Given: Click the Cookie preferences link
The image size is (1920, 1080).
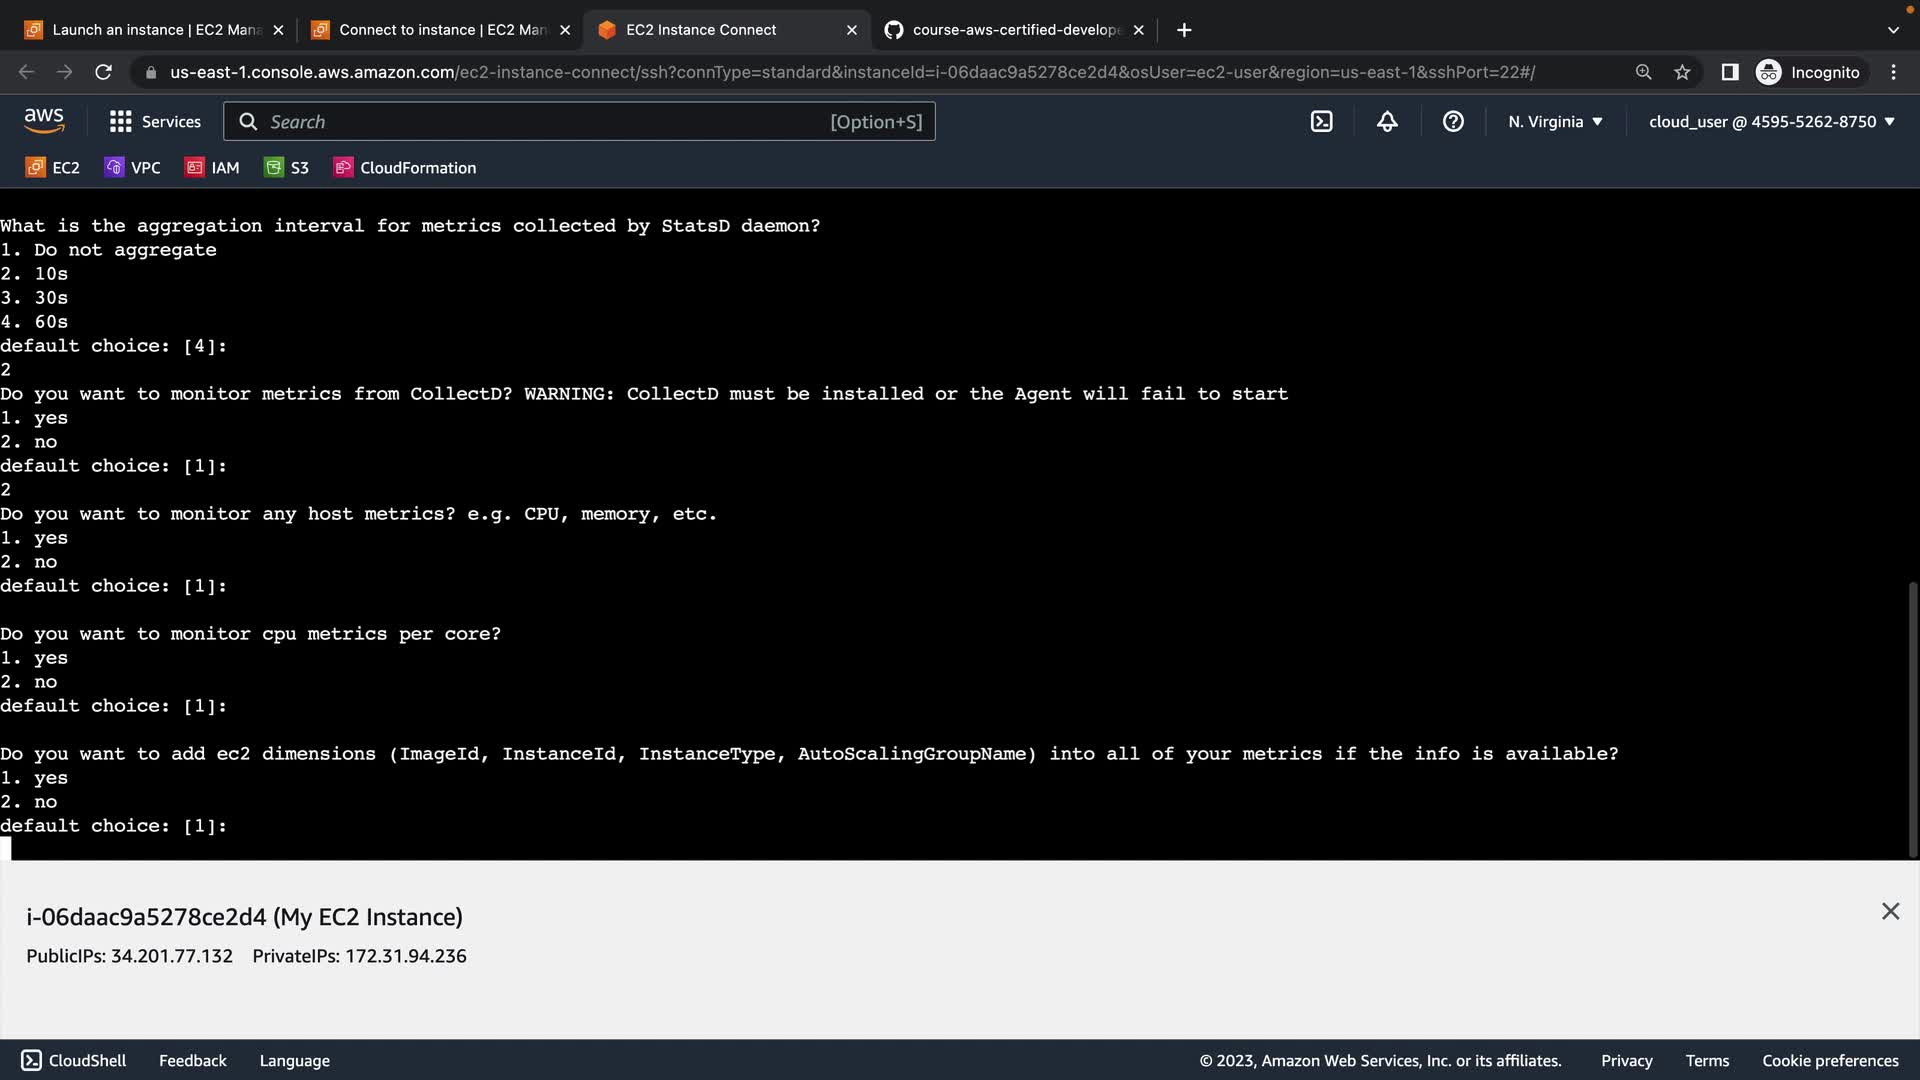Looking at the screenshot, I should [1830, 1061].
